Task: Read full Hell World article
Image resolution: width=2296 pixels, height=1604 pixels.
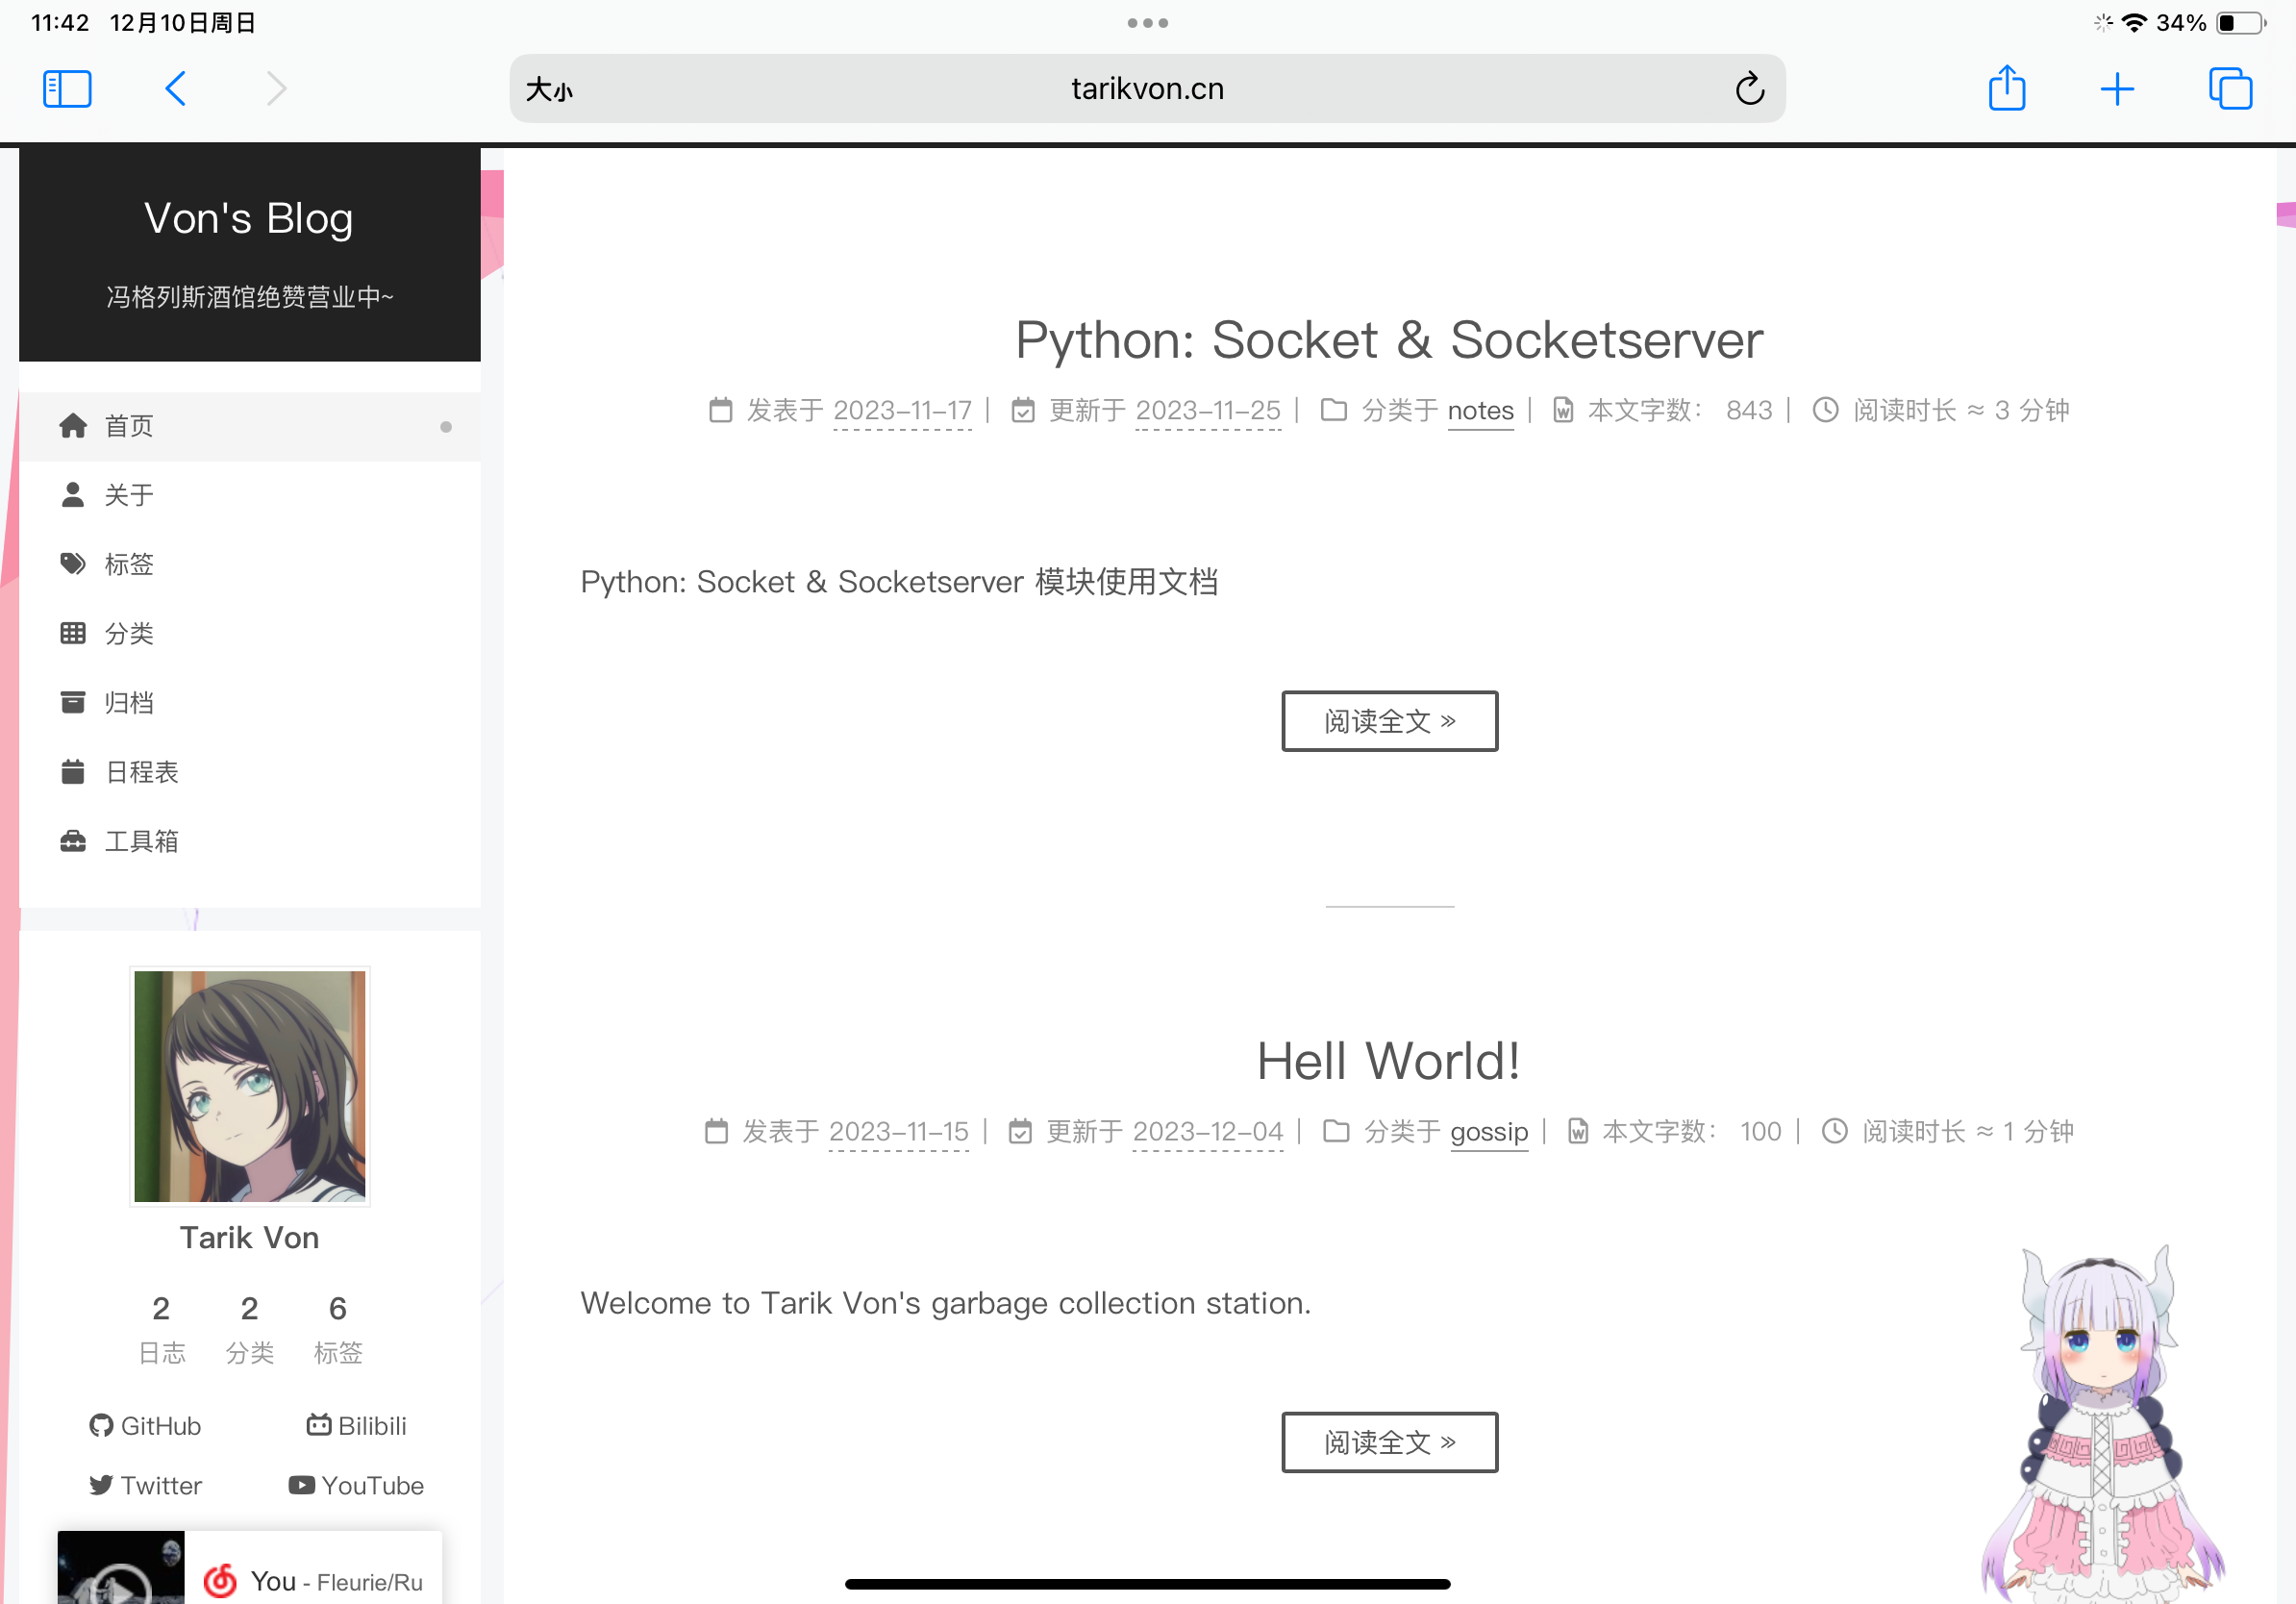Action: (x=1389, y=1442)
